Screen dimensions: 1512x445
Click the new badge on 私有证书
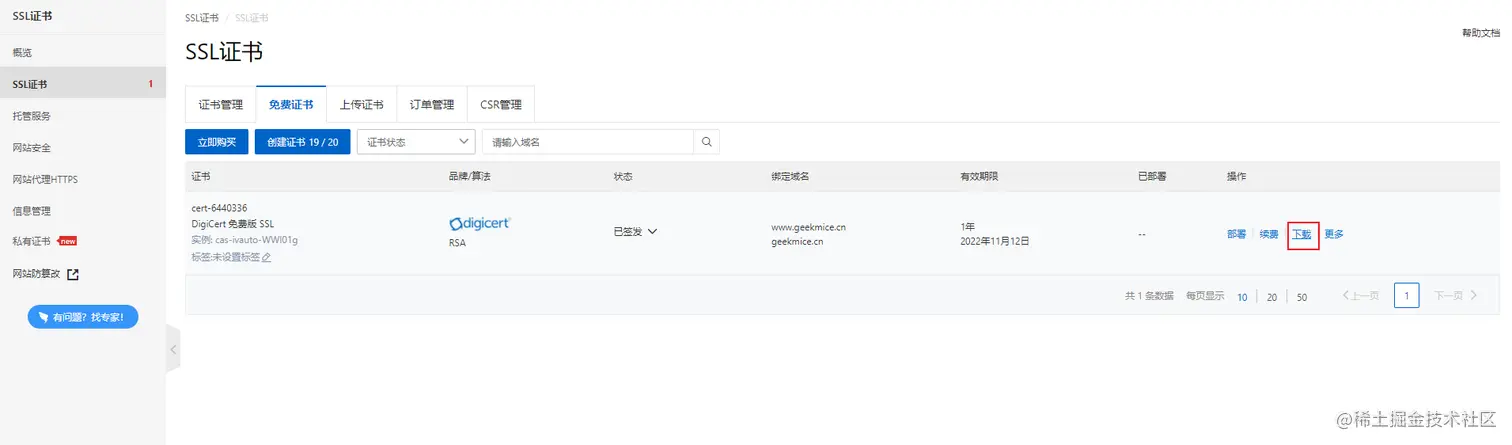coord(67,241)
